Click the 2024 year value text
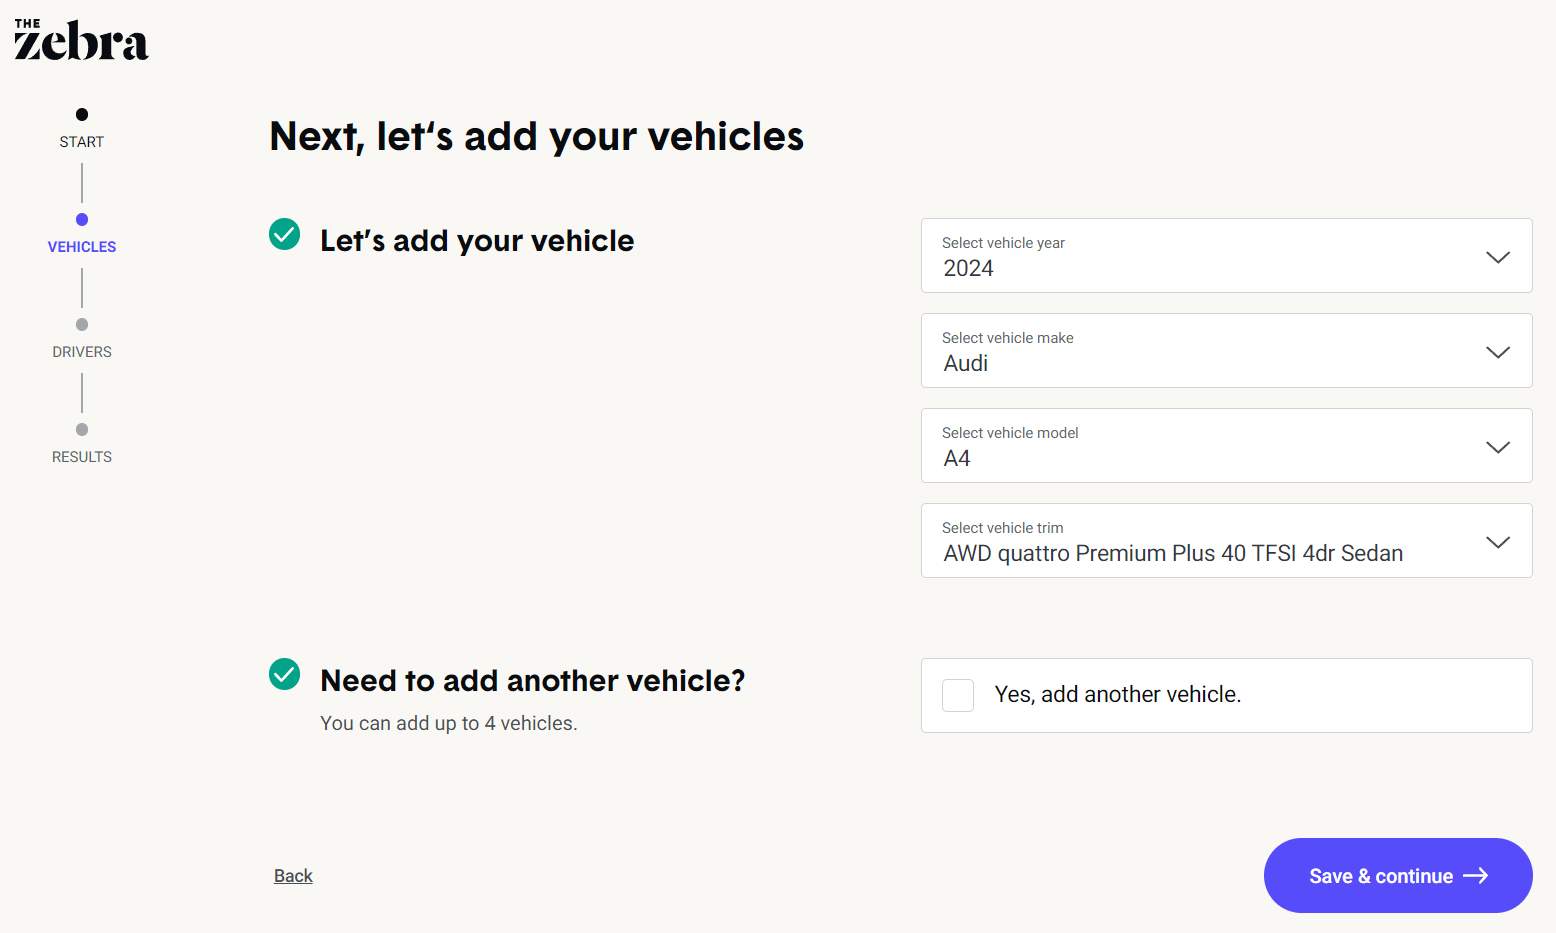Viewport: 1556px width, 933px height. pos(967,268)
